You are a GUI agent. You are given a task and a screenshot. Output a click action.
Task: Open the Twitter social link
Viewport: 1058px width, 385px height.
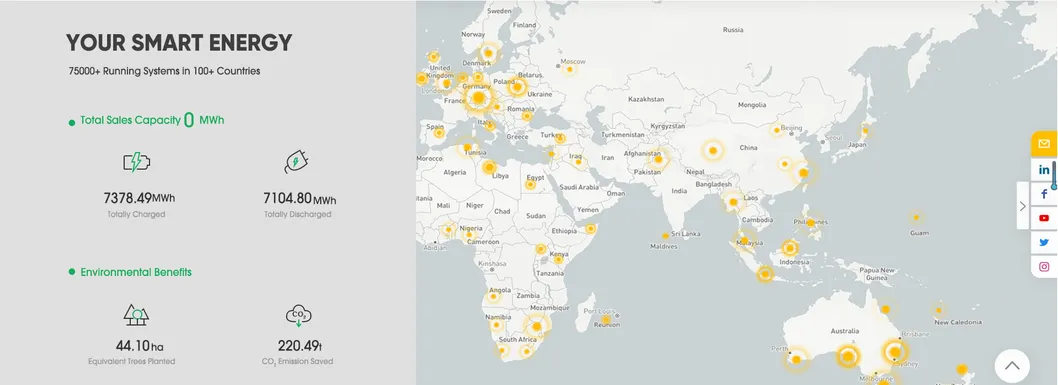point(1044,242)
